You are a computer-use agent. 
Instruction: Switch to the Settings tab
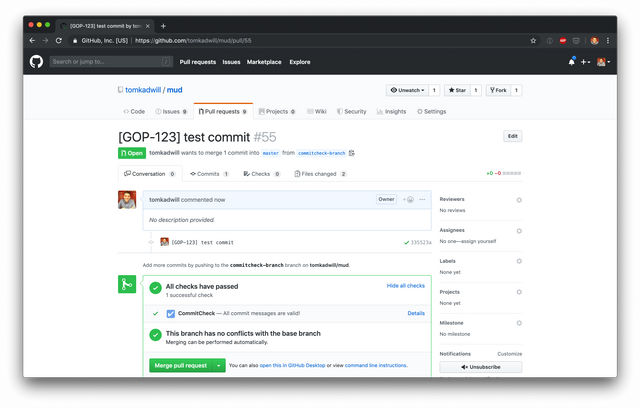click(x=431, y=111)
